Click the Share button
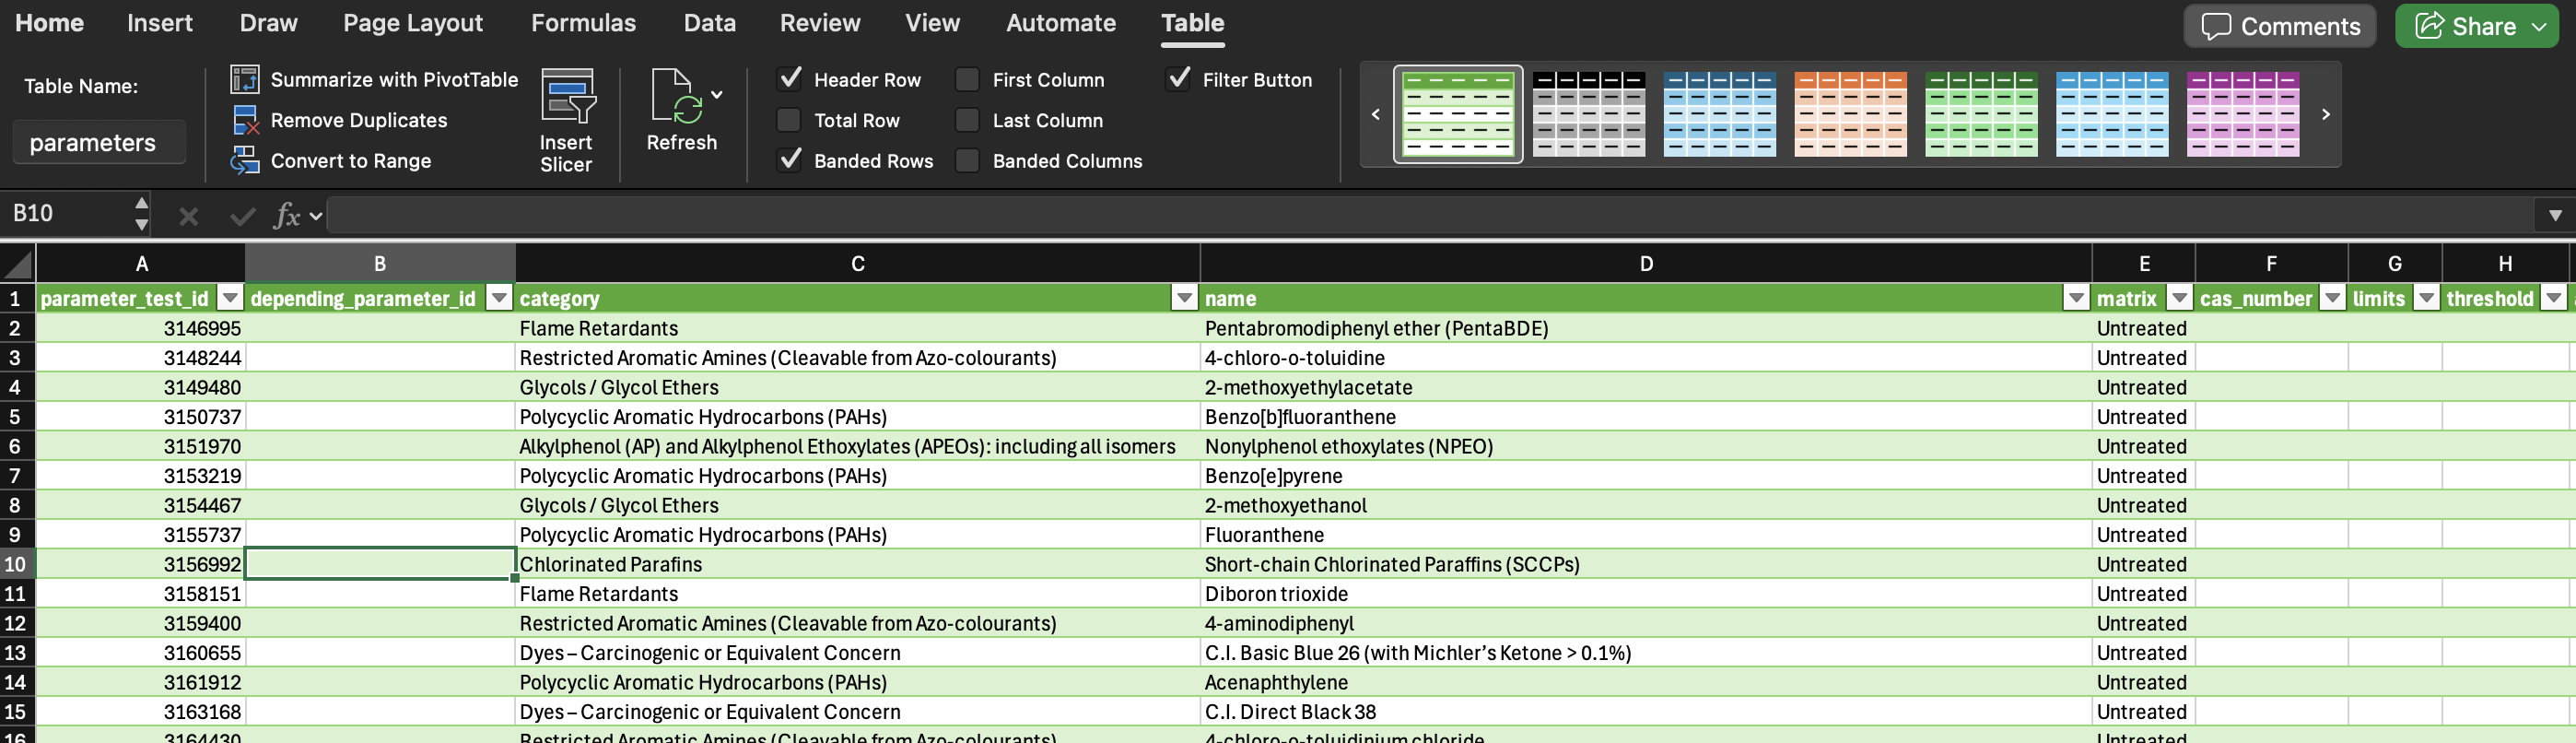2576x743 pixels. [x=2465, y=26]
